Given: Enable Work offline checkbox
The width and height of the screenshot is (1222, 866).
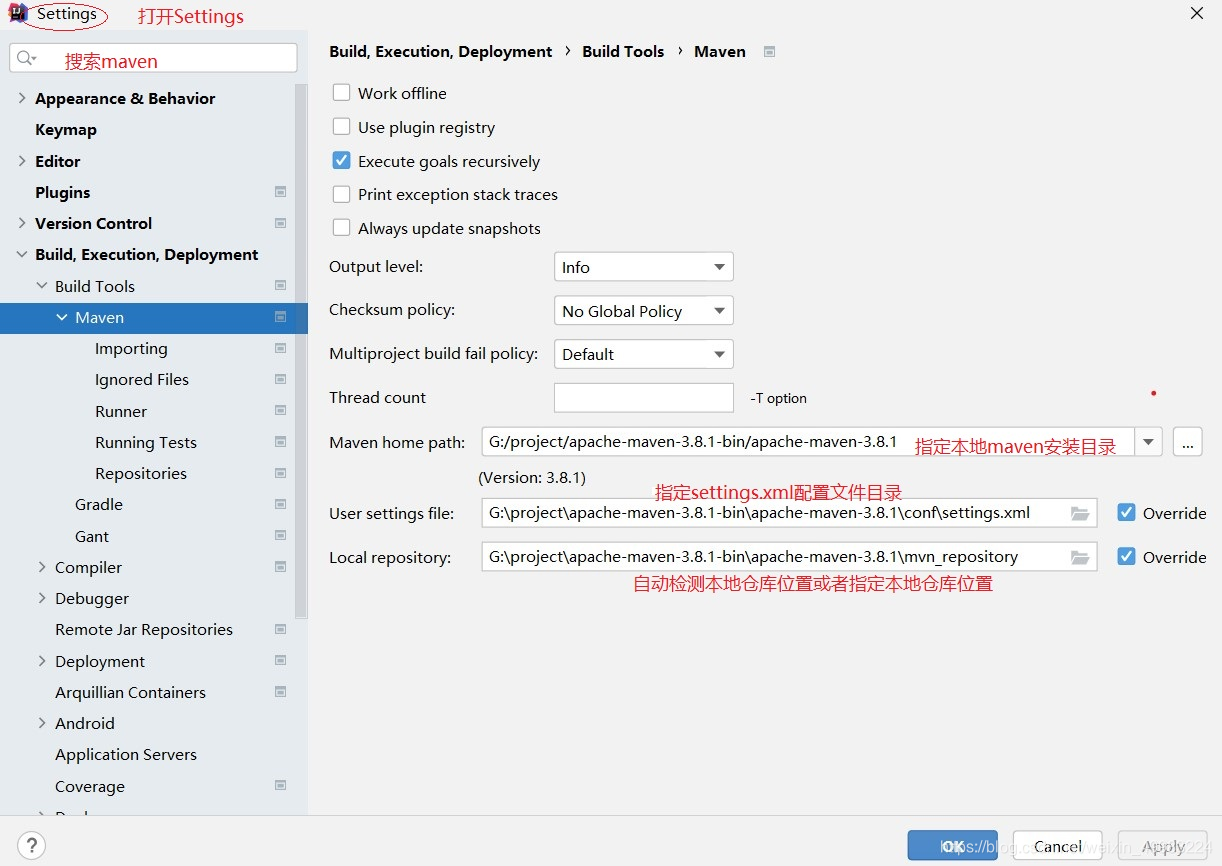Looking at the screenshot, I should coord(342,93).
